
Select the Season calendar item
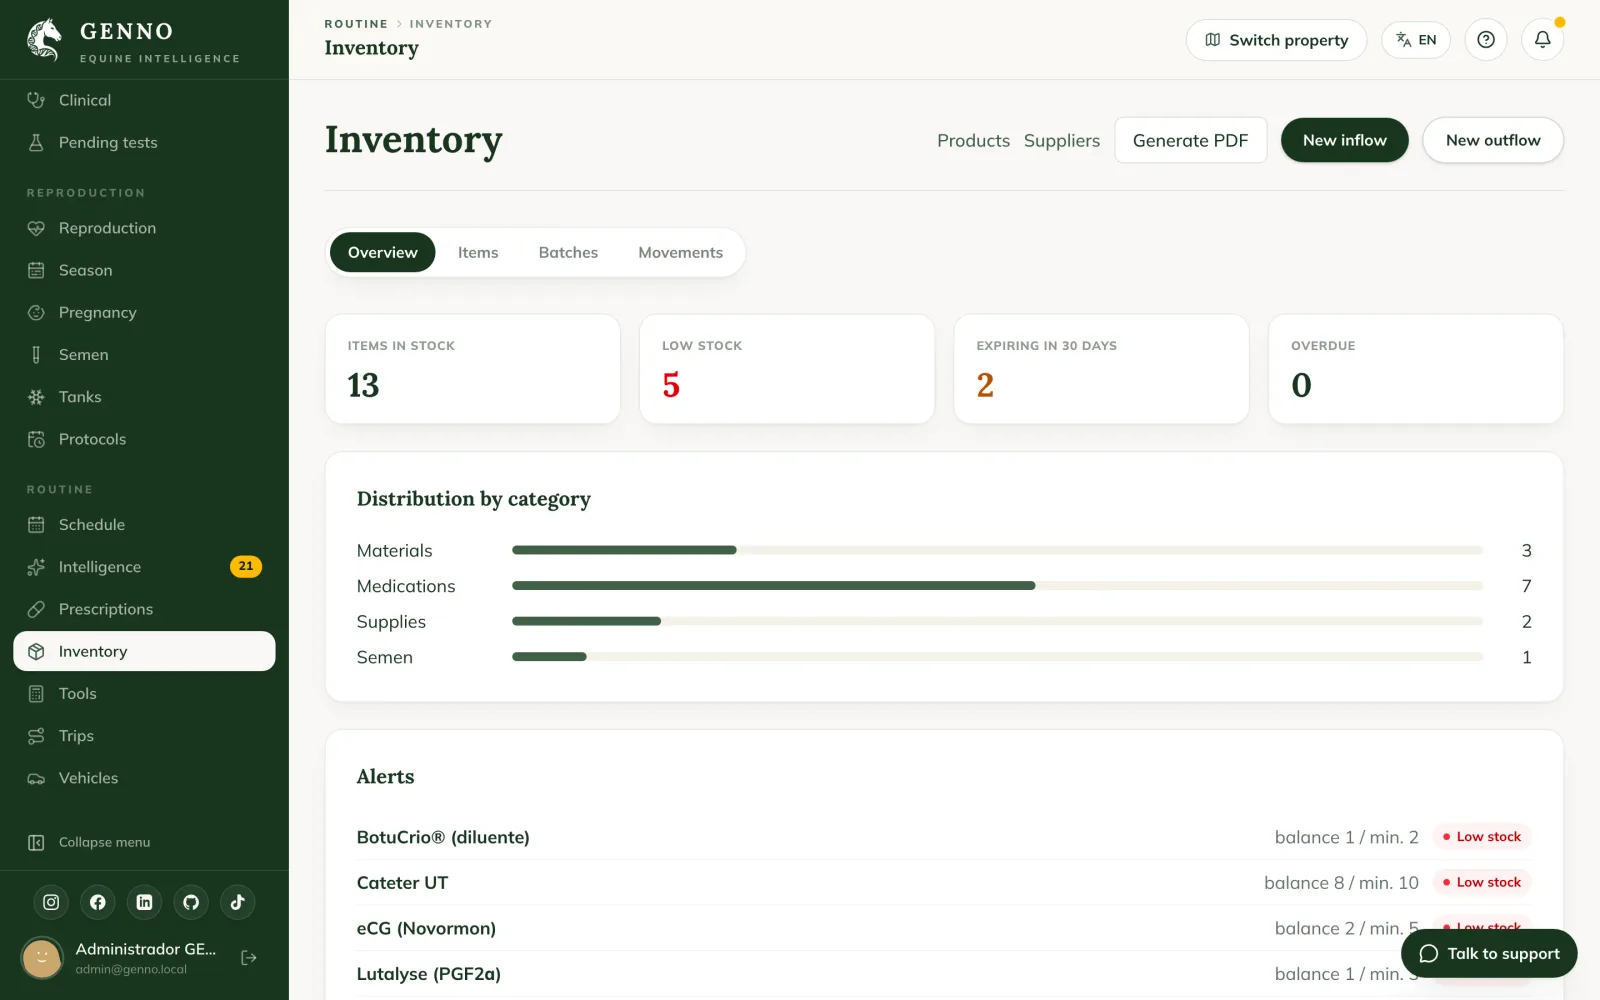pyautogui.click(x=144, y=270)
